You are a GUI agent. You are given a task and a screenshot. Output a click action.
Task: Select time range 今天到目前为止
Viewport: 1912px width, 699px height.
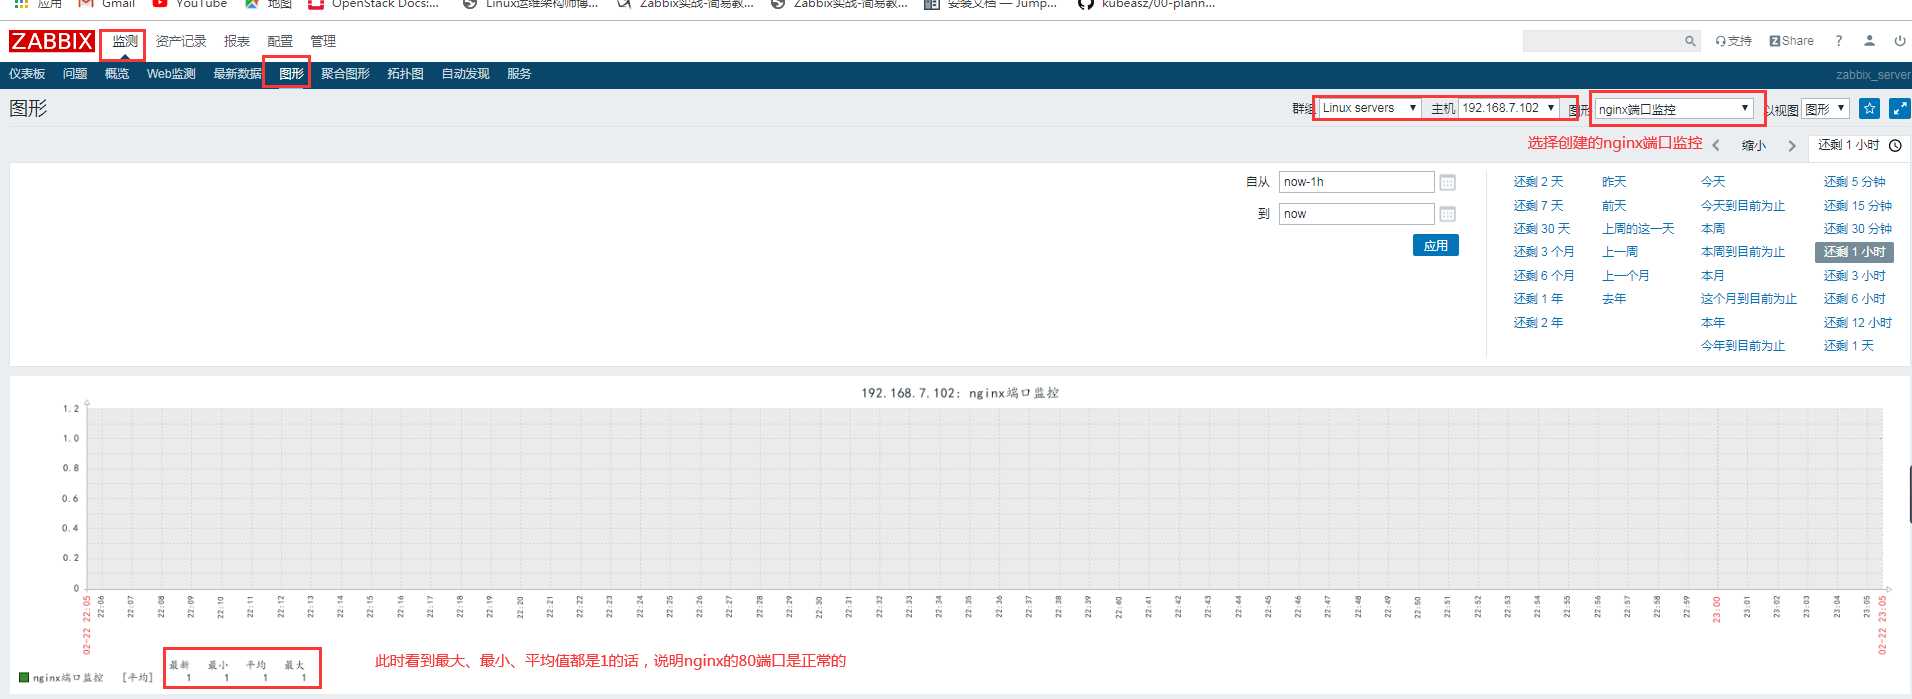1743,206
